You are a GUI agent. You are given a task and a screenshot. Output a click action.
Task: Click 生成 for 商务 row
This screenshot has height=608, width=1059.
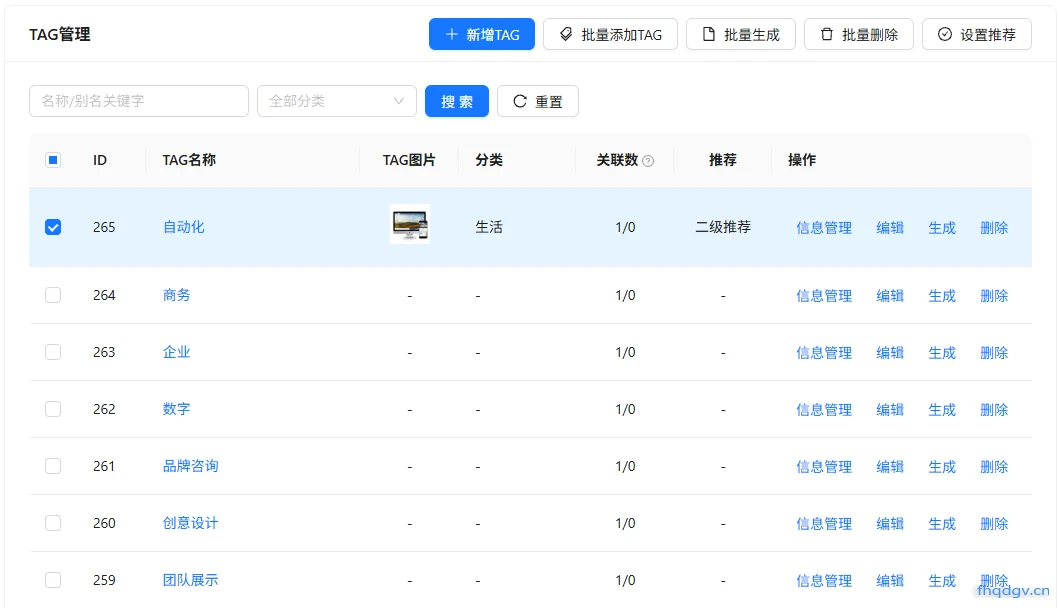coord(942,296)
